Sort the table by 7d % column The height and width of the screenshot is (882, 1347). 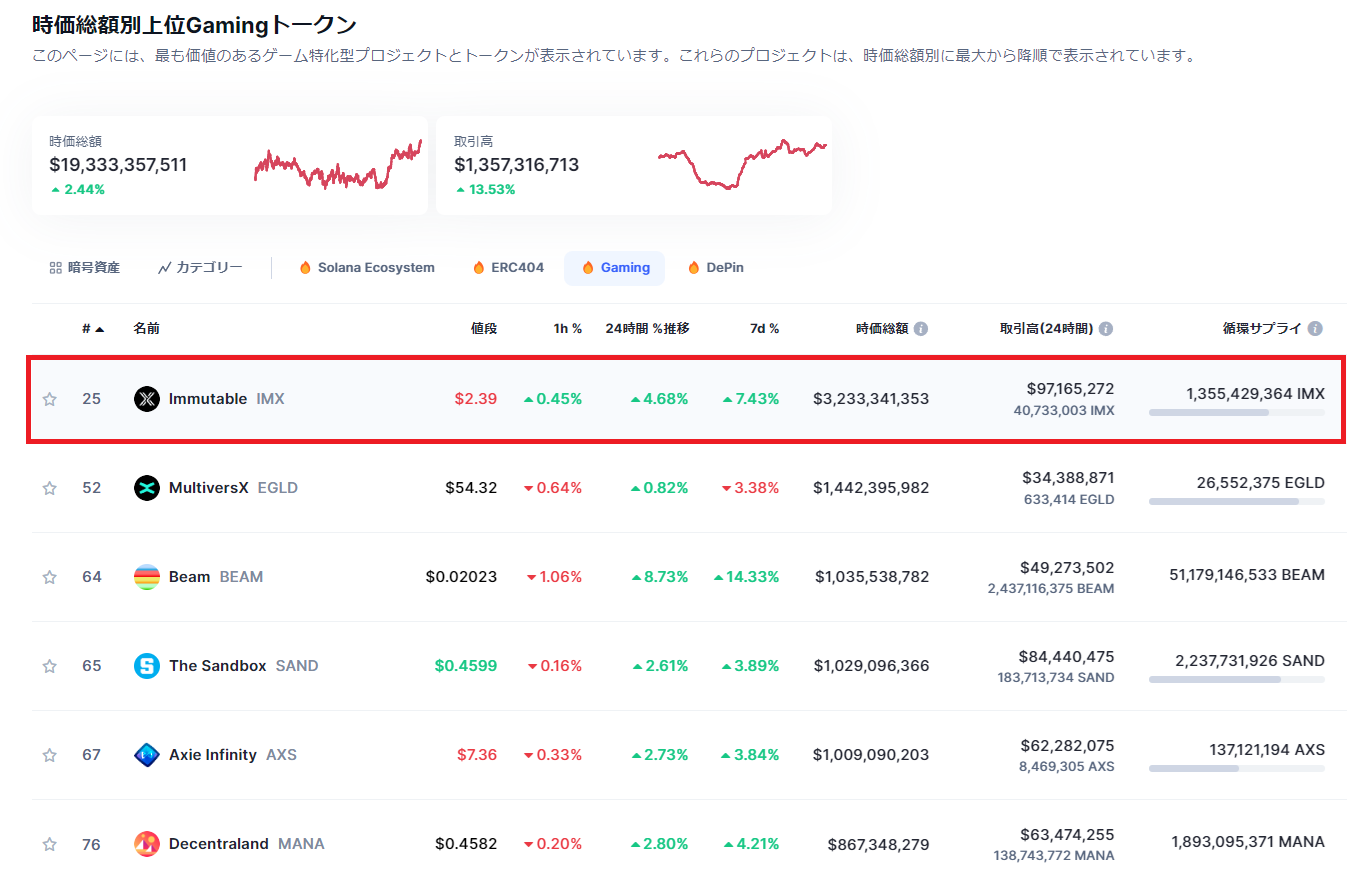pyautogui.click(x=763, y=327)
